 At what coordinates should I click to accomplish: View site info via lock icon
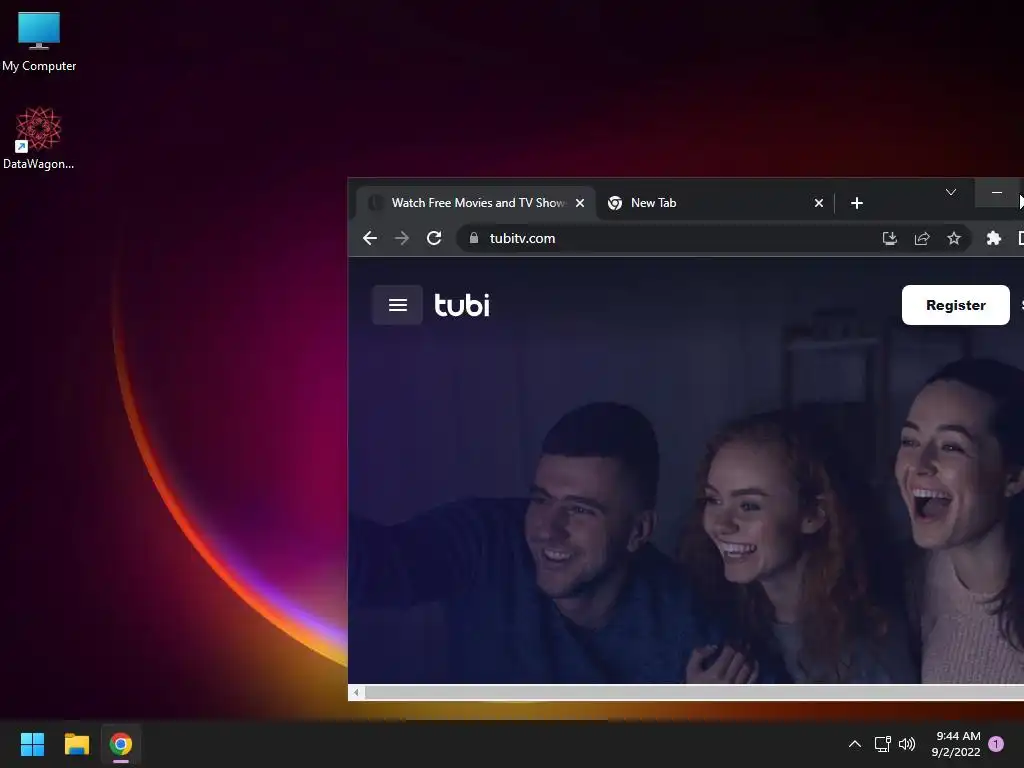[474, 238]
